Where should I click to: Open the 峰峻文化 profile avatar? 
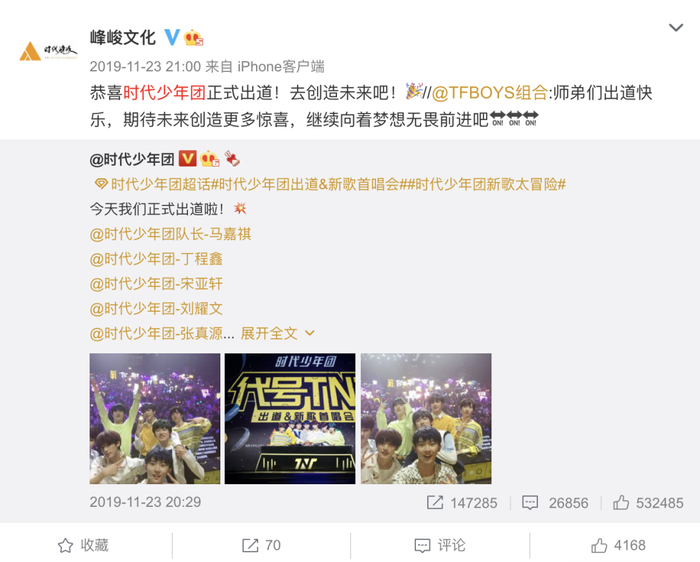(x=48, y=51)
